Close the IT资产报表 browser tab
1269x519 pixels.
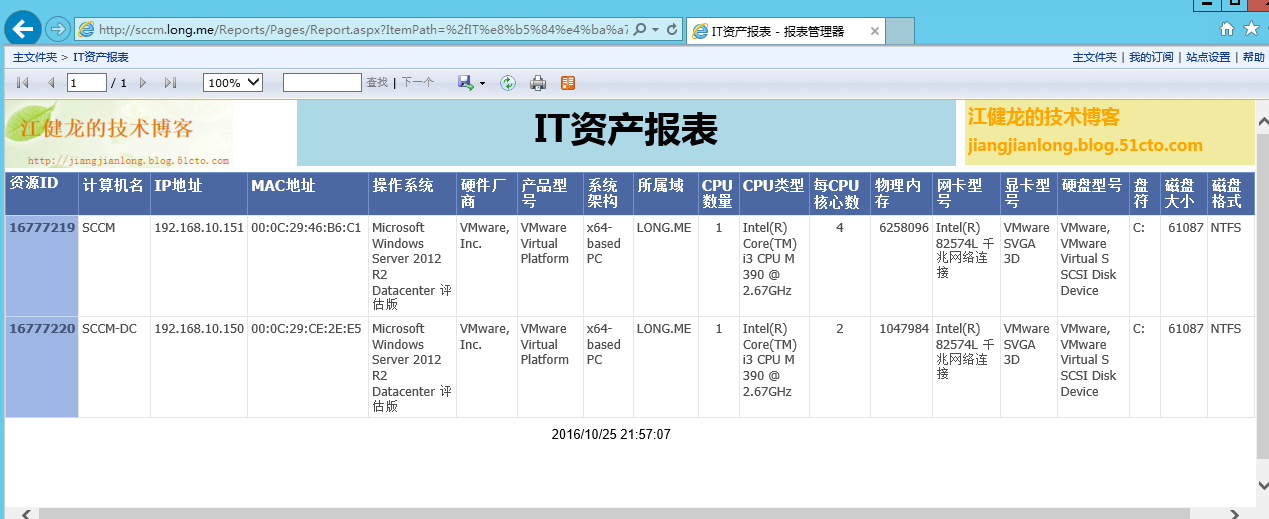coord(875,31)
